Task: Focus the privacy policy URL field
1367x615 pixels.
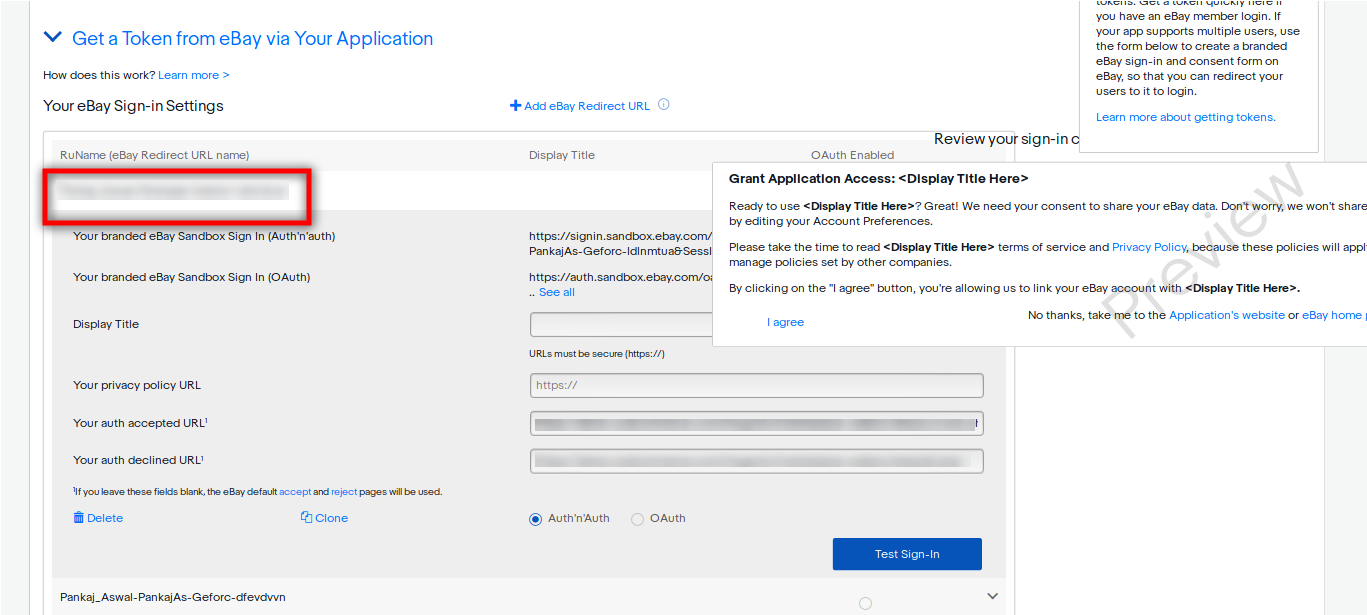Action: (756, 385)
